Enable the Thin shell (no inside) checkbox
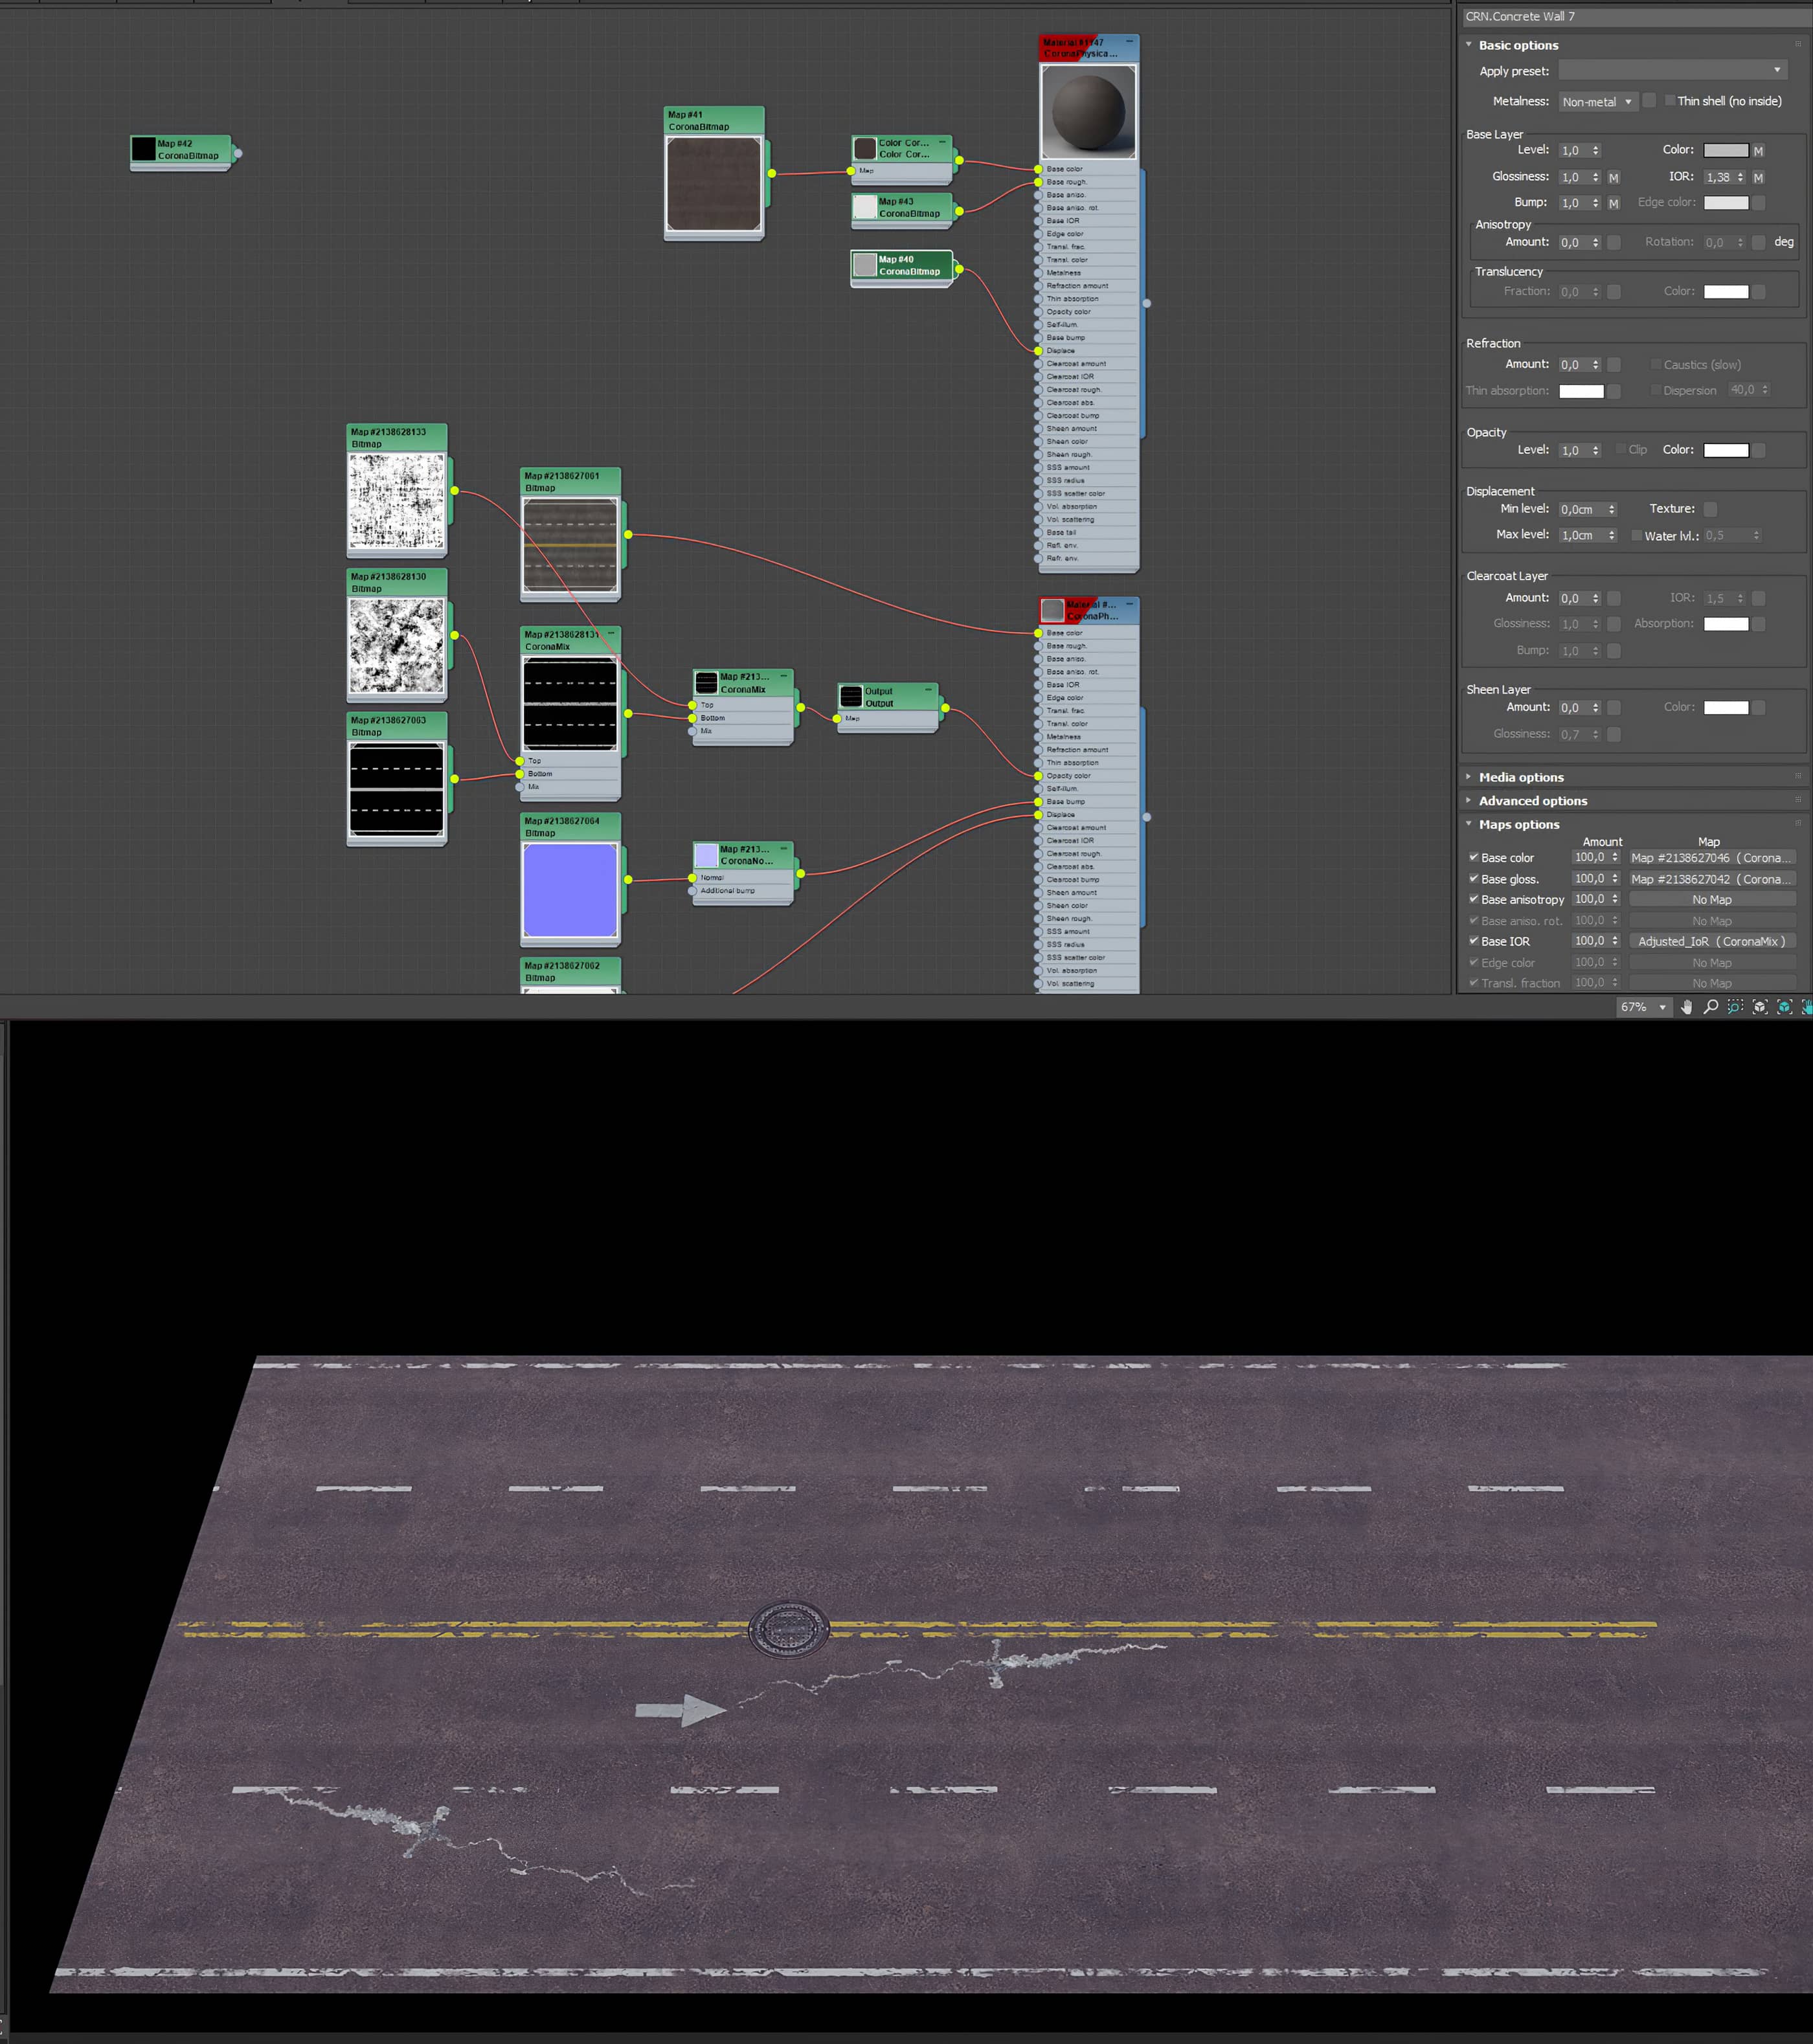1813x2044 pixels. 1669,100
